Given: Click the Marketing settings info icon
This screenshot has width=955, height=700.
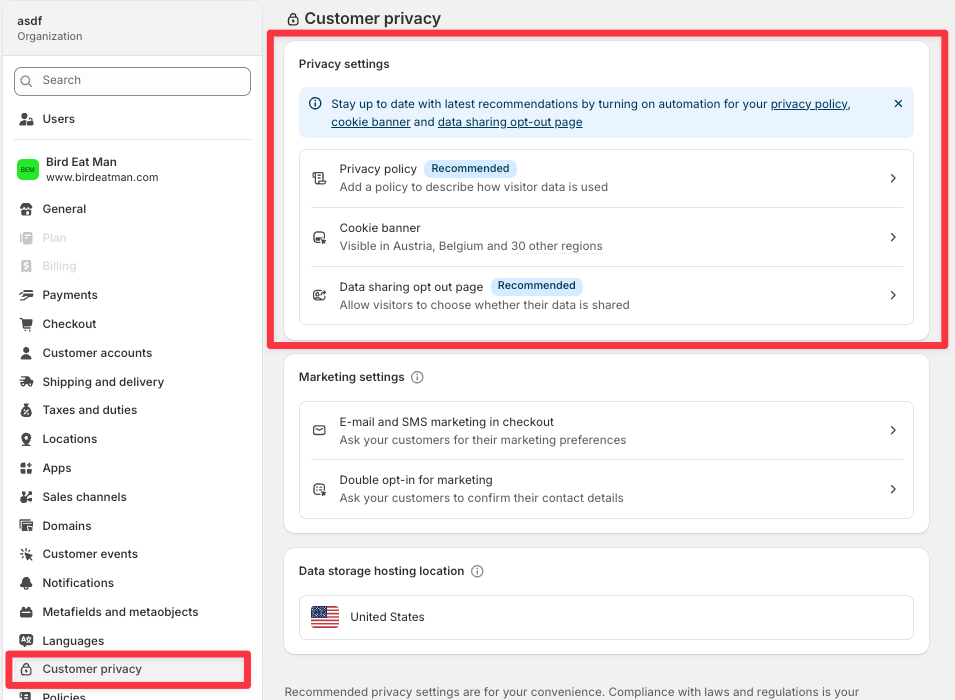Looking at the screenshot, I should (417, 377).
